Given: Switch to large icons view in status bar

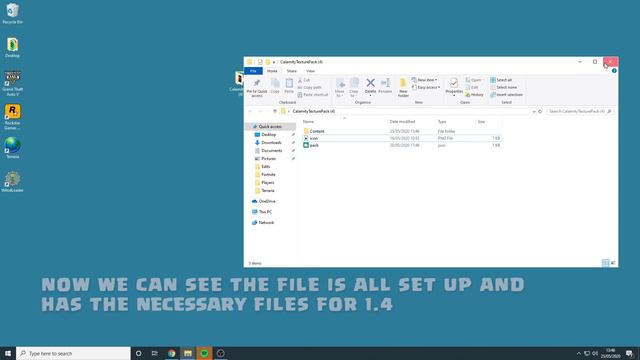Looking at the screenshot, I should tap(613, 263).
